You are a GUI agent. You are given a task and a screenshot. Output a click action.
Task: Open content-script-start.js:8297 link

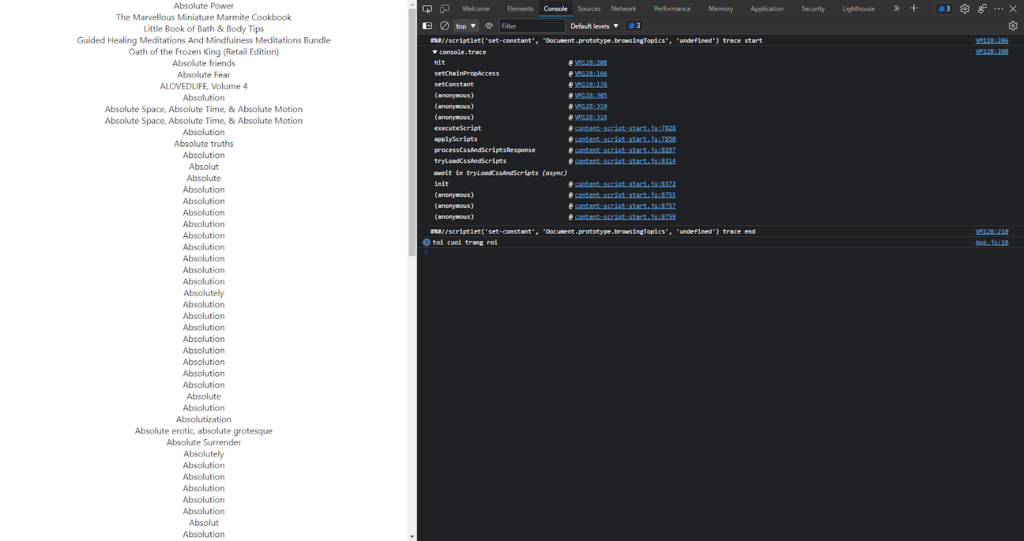point(625,150)
